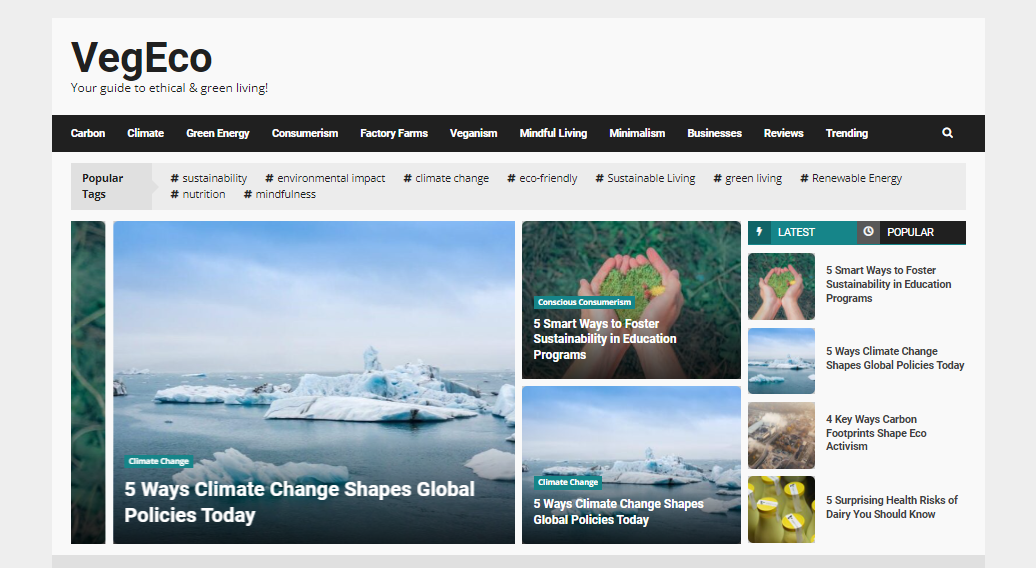Open Reviews in the nav bar

tap(784, 133)
